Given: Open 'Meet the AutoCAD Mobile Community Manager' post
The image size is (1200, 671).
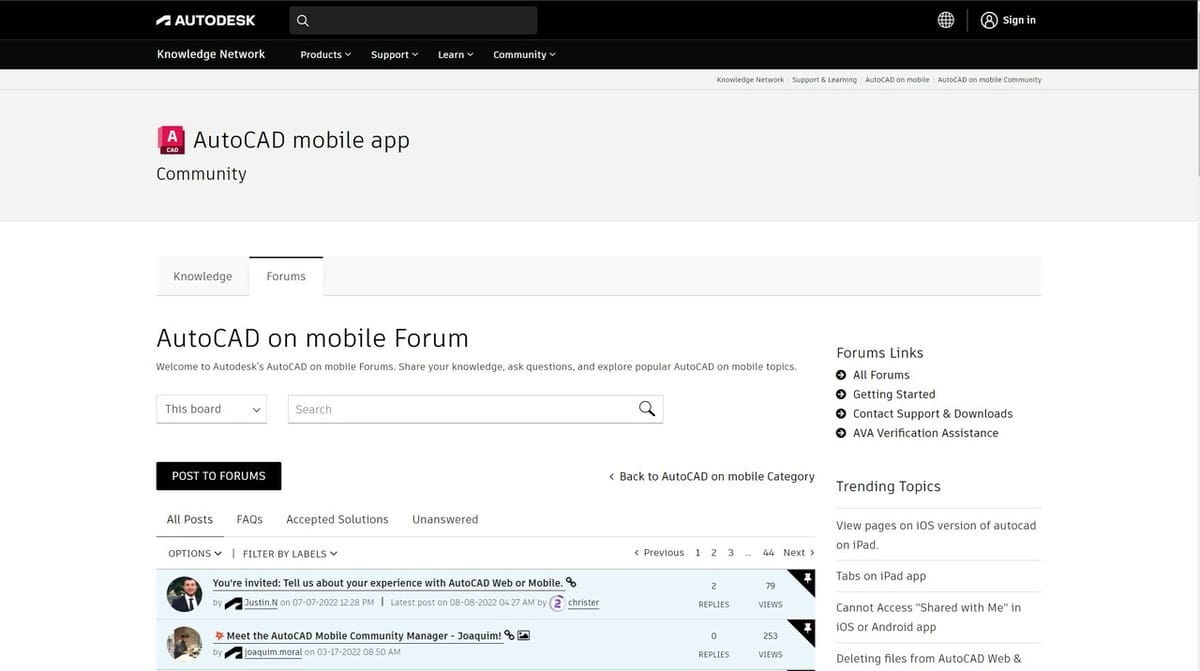Looking at the screenshot, I should coord(364,635).
